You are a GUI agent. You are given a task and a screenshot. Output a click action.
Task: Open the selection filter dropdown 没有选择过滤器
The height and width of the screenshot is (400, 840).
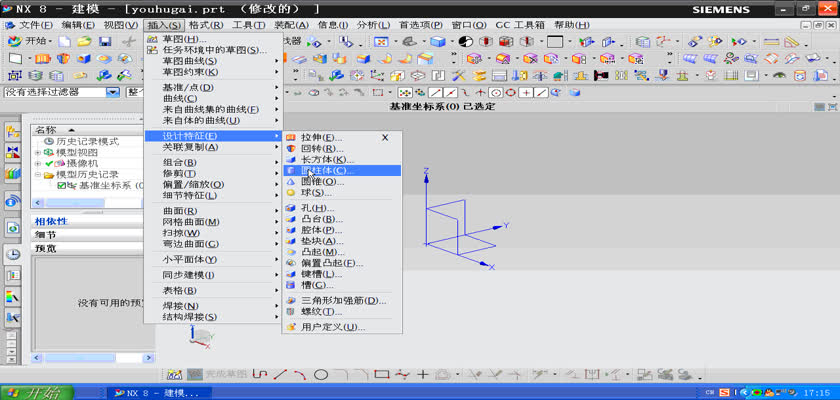coord(112,92)
